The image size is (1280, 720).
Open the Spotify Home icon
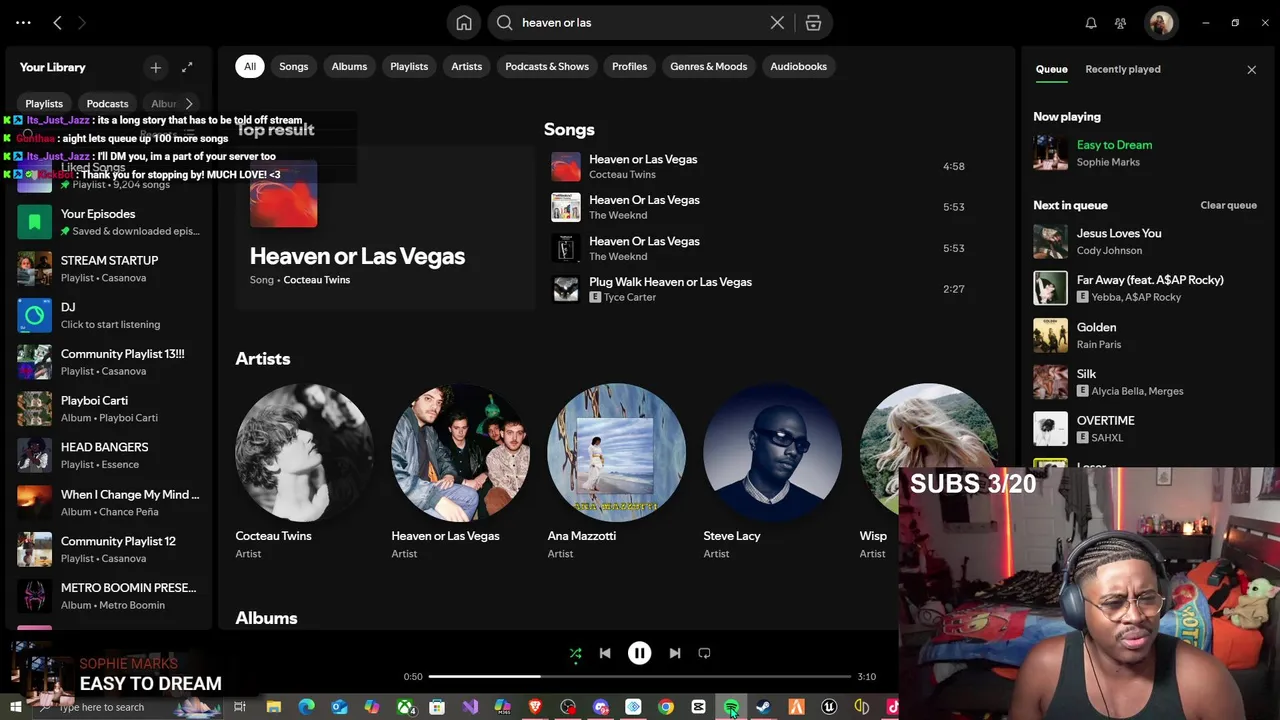(x=464, y=23)
